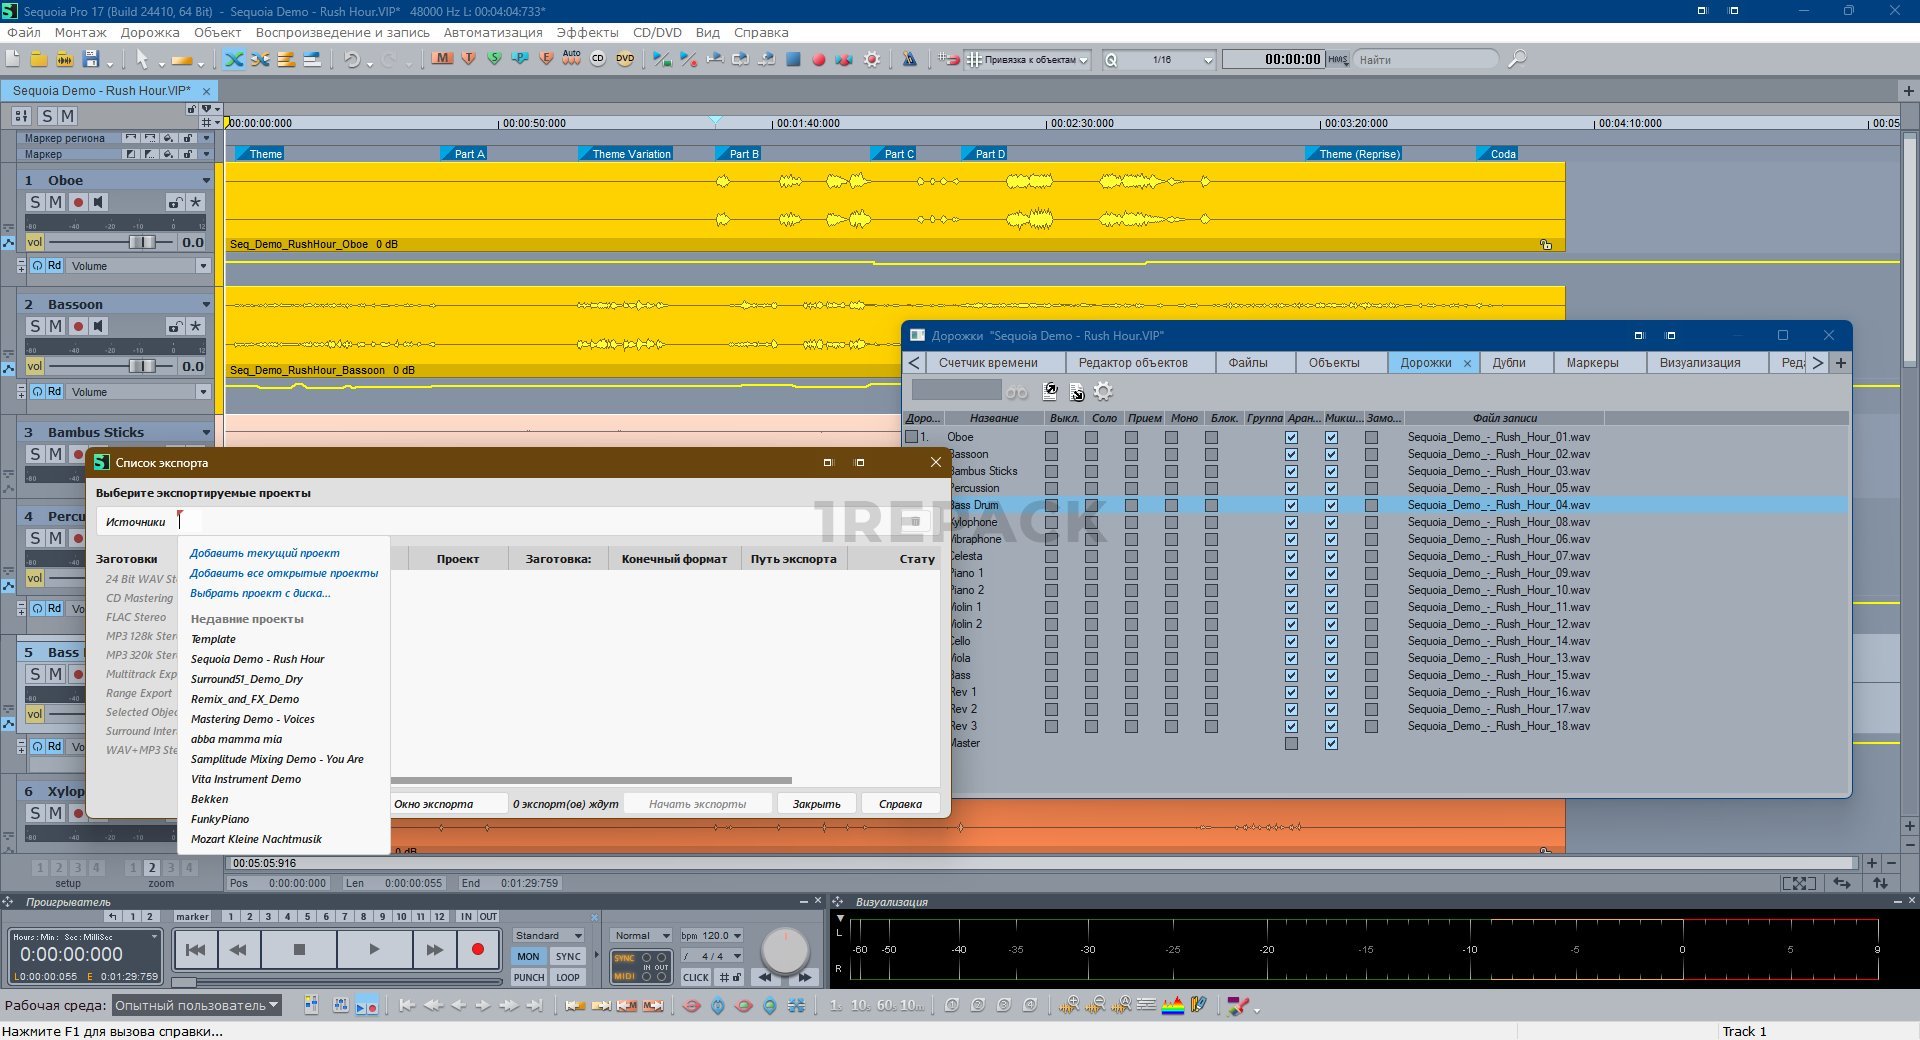Click the 'Part B' timeline marker
The image size is (1920, 1040).
[744, 154]
